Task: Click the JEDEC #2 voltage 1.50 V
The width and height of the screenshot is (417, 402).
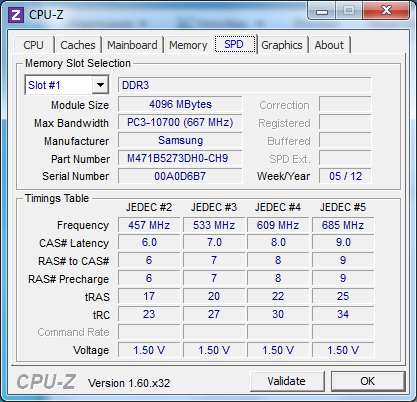Action: [x=149, y=350]
